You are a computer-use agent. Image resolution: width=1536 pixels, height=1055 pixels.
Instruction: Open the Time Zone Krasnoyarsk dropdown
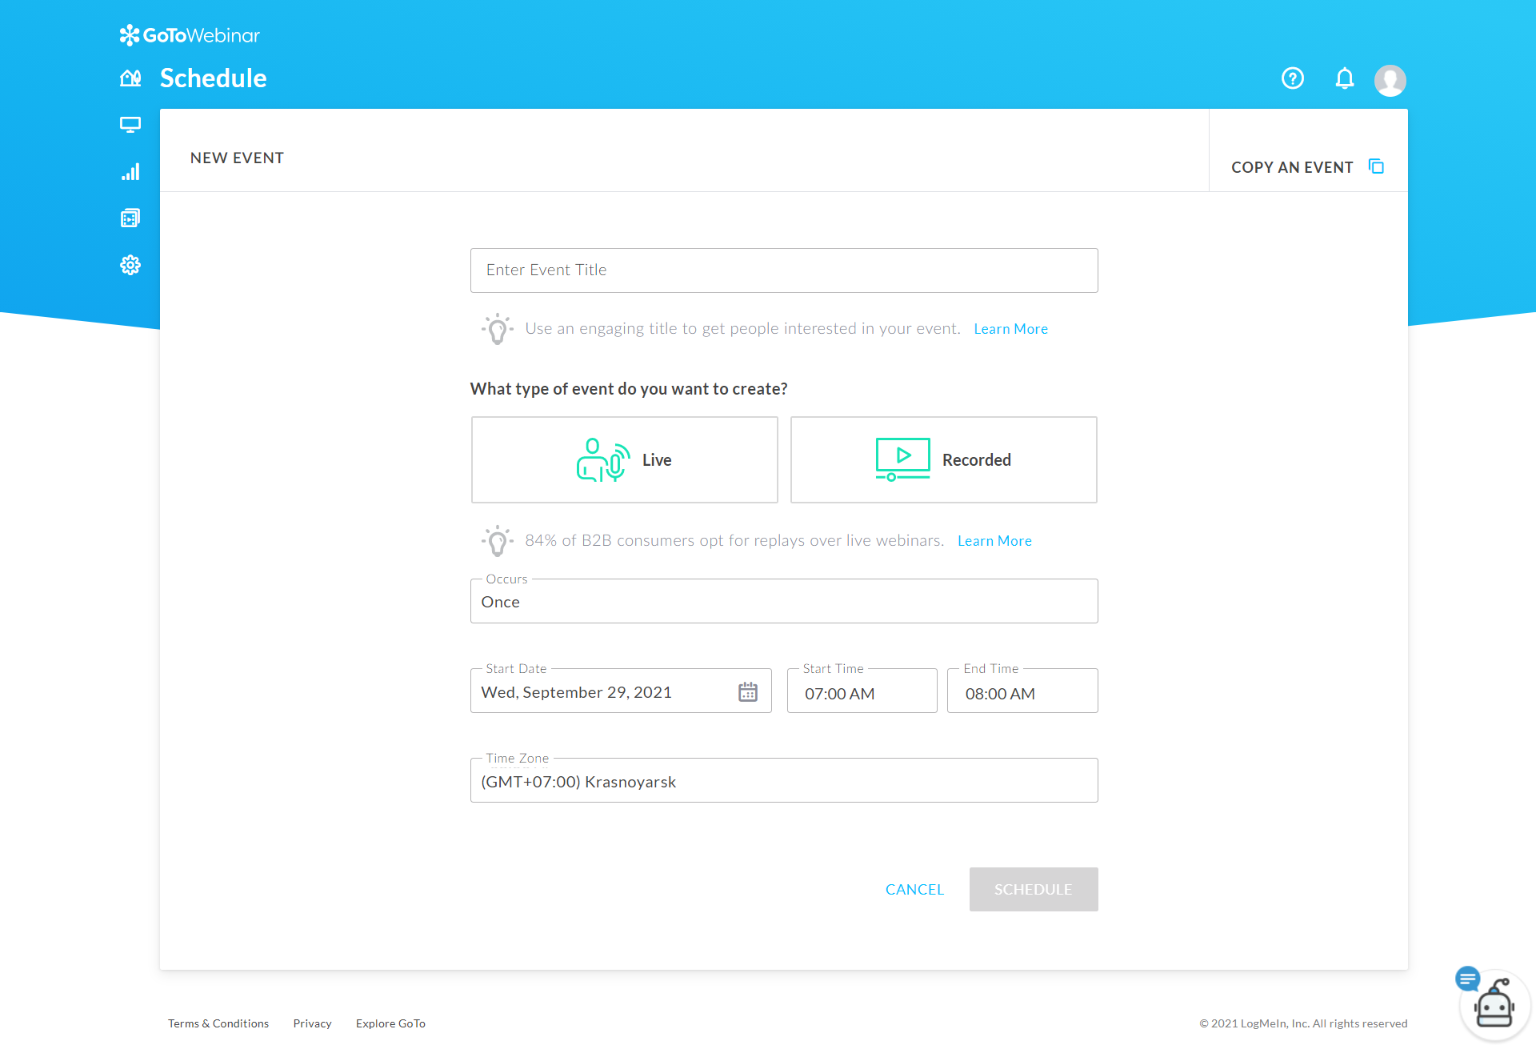point(784,781)
